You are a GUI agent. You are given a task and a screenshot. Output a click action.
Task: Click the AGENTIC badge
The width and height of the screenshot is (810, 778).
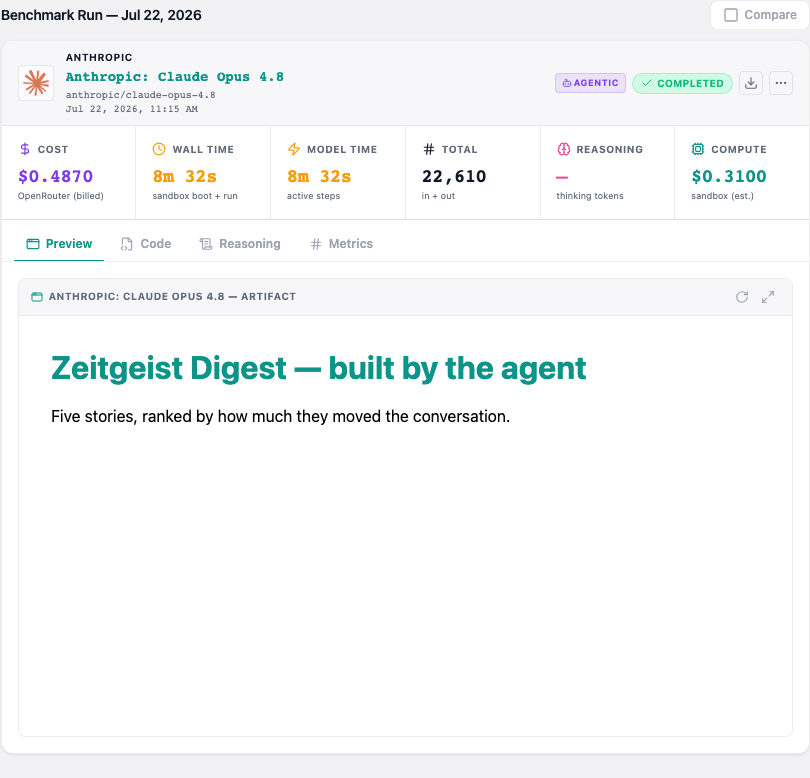tap(590, 83)
